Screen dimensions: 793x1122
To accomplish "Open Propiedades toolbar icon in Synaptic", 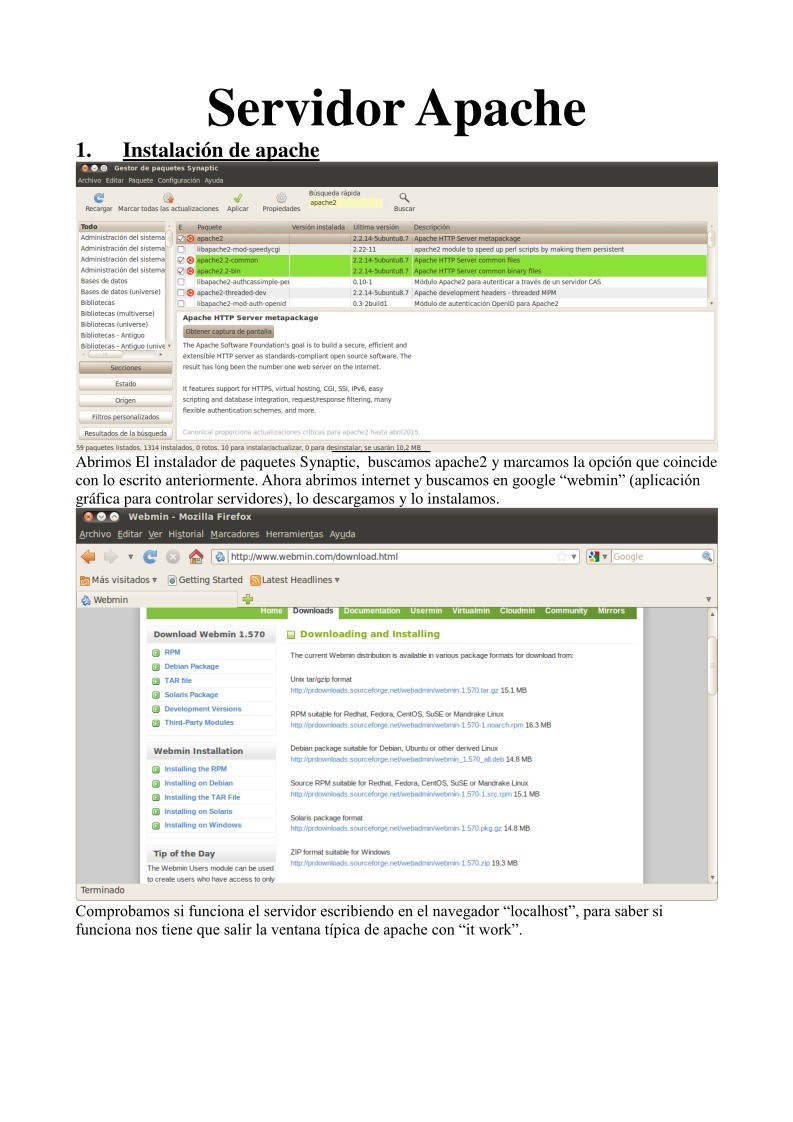I will click(x=281, y=197).
